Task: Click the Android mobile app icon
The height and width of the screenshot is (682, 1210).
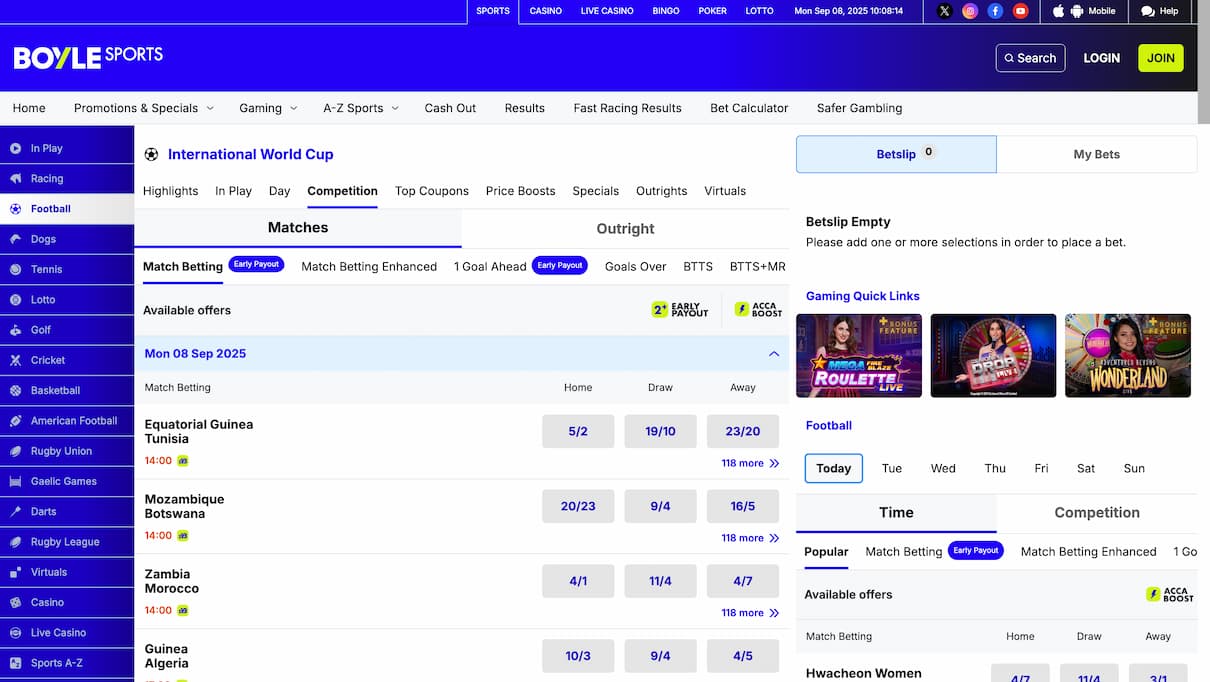Action: 1077,11
